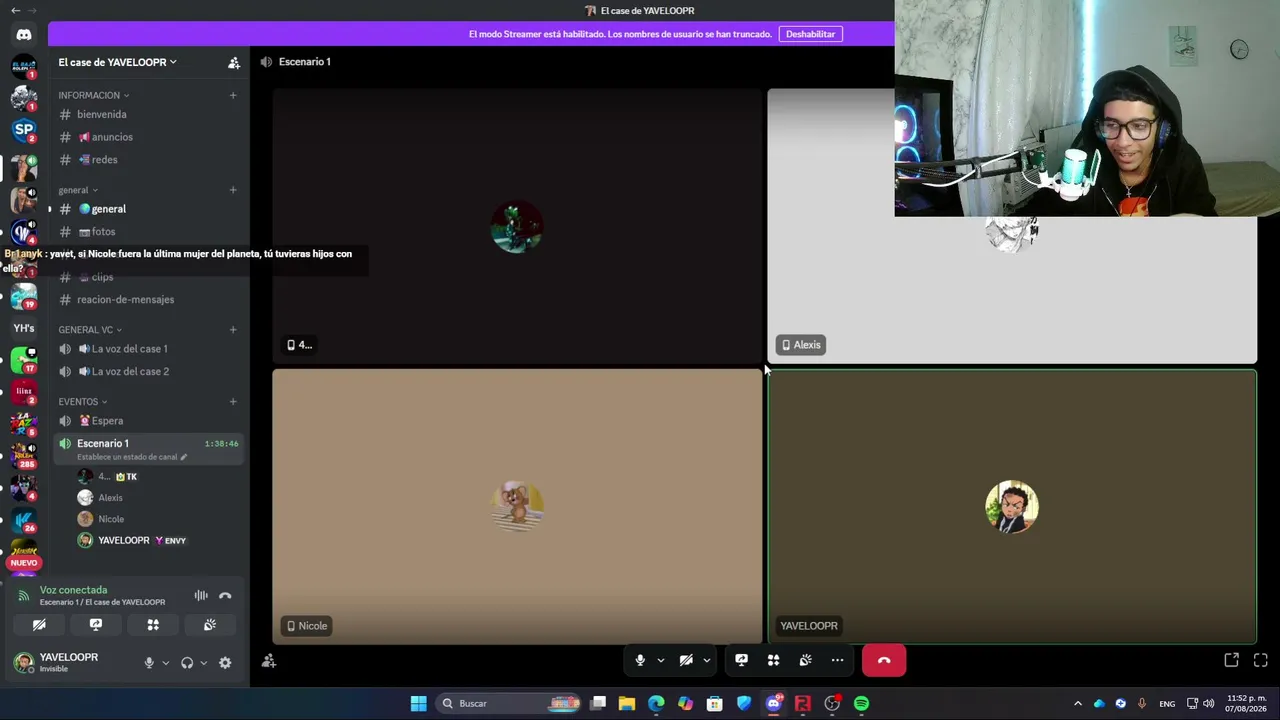Deafen audio with the headphones icon
1280x720 pixels.
187,663
